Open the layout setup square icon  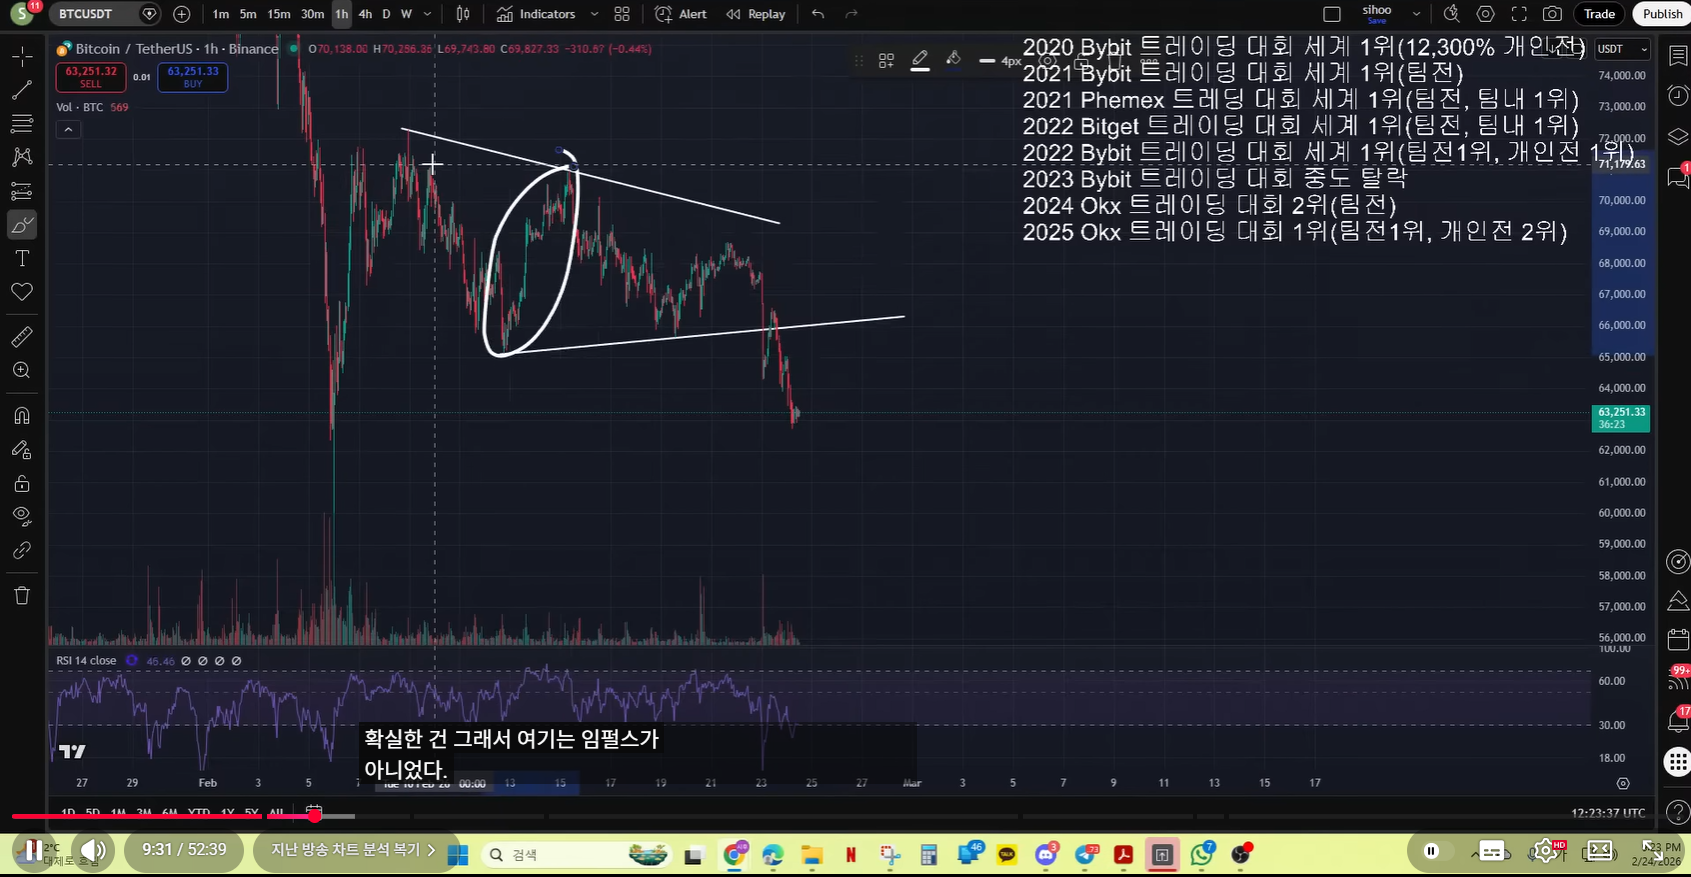(1332, 14)
